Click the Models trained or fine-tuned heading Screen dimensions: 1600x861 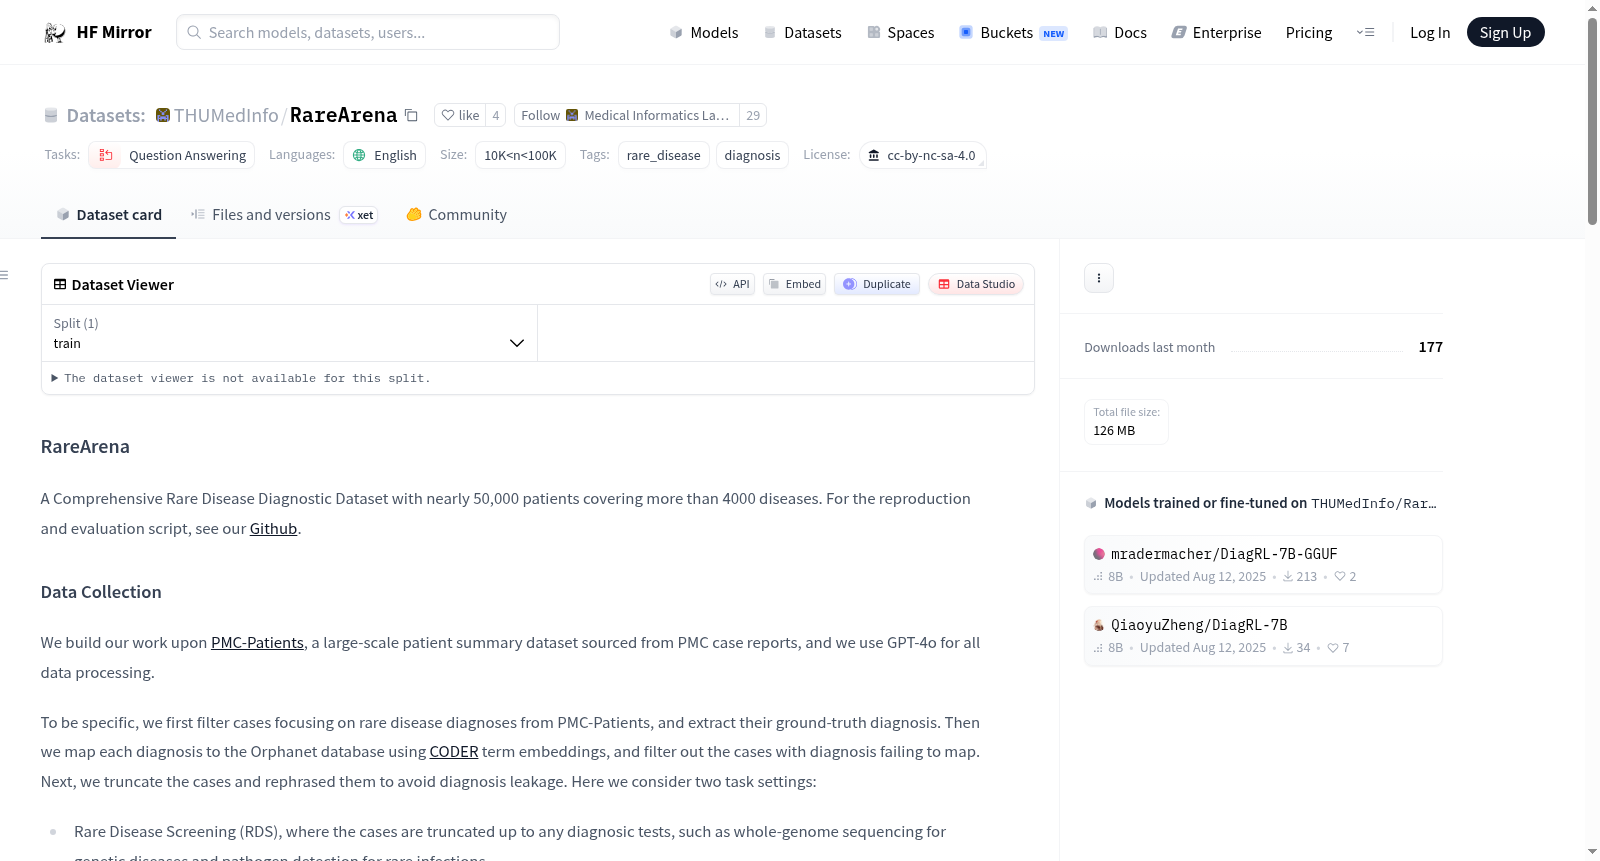tap(1270, 503)
